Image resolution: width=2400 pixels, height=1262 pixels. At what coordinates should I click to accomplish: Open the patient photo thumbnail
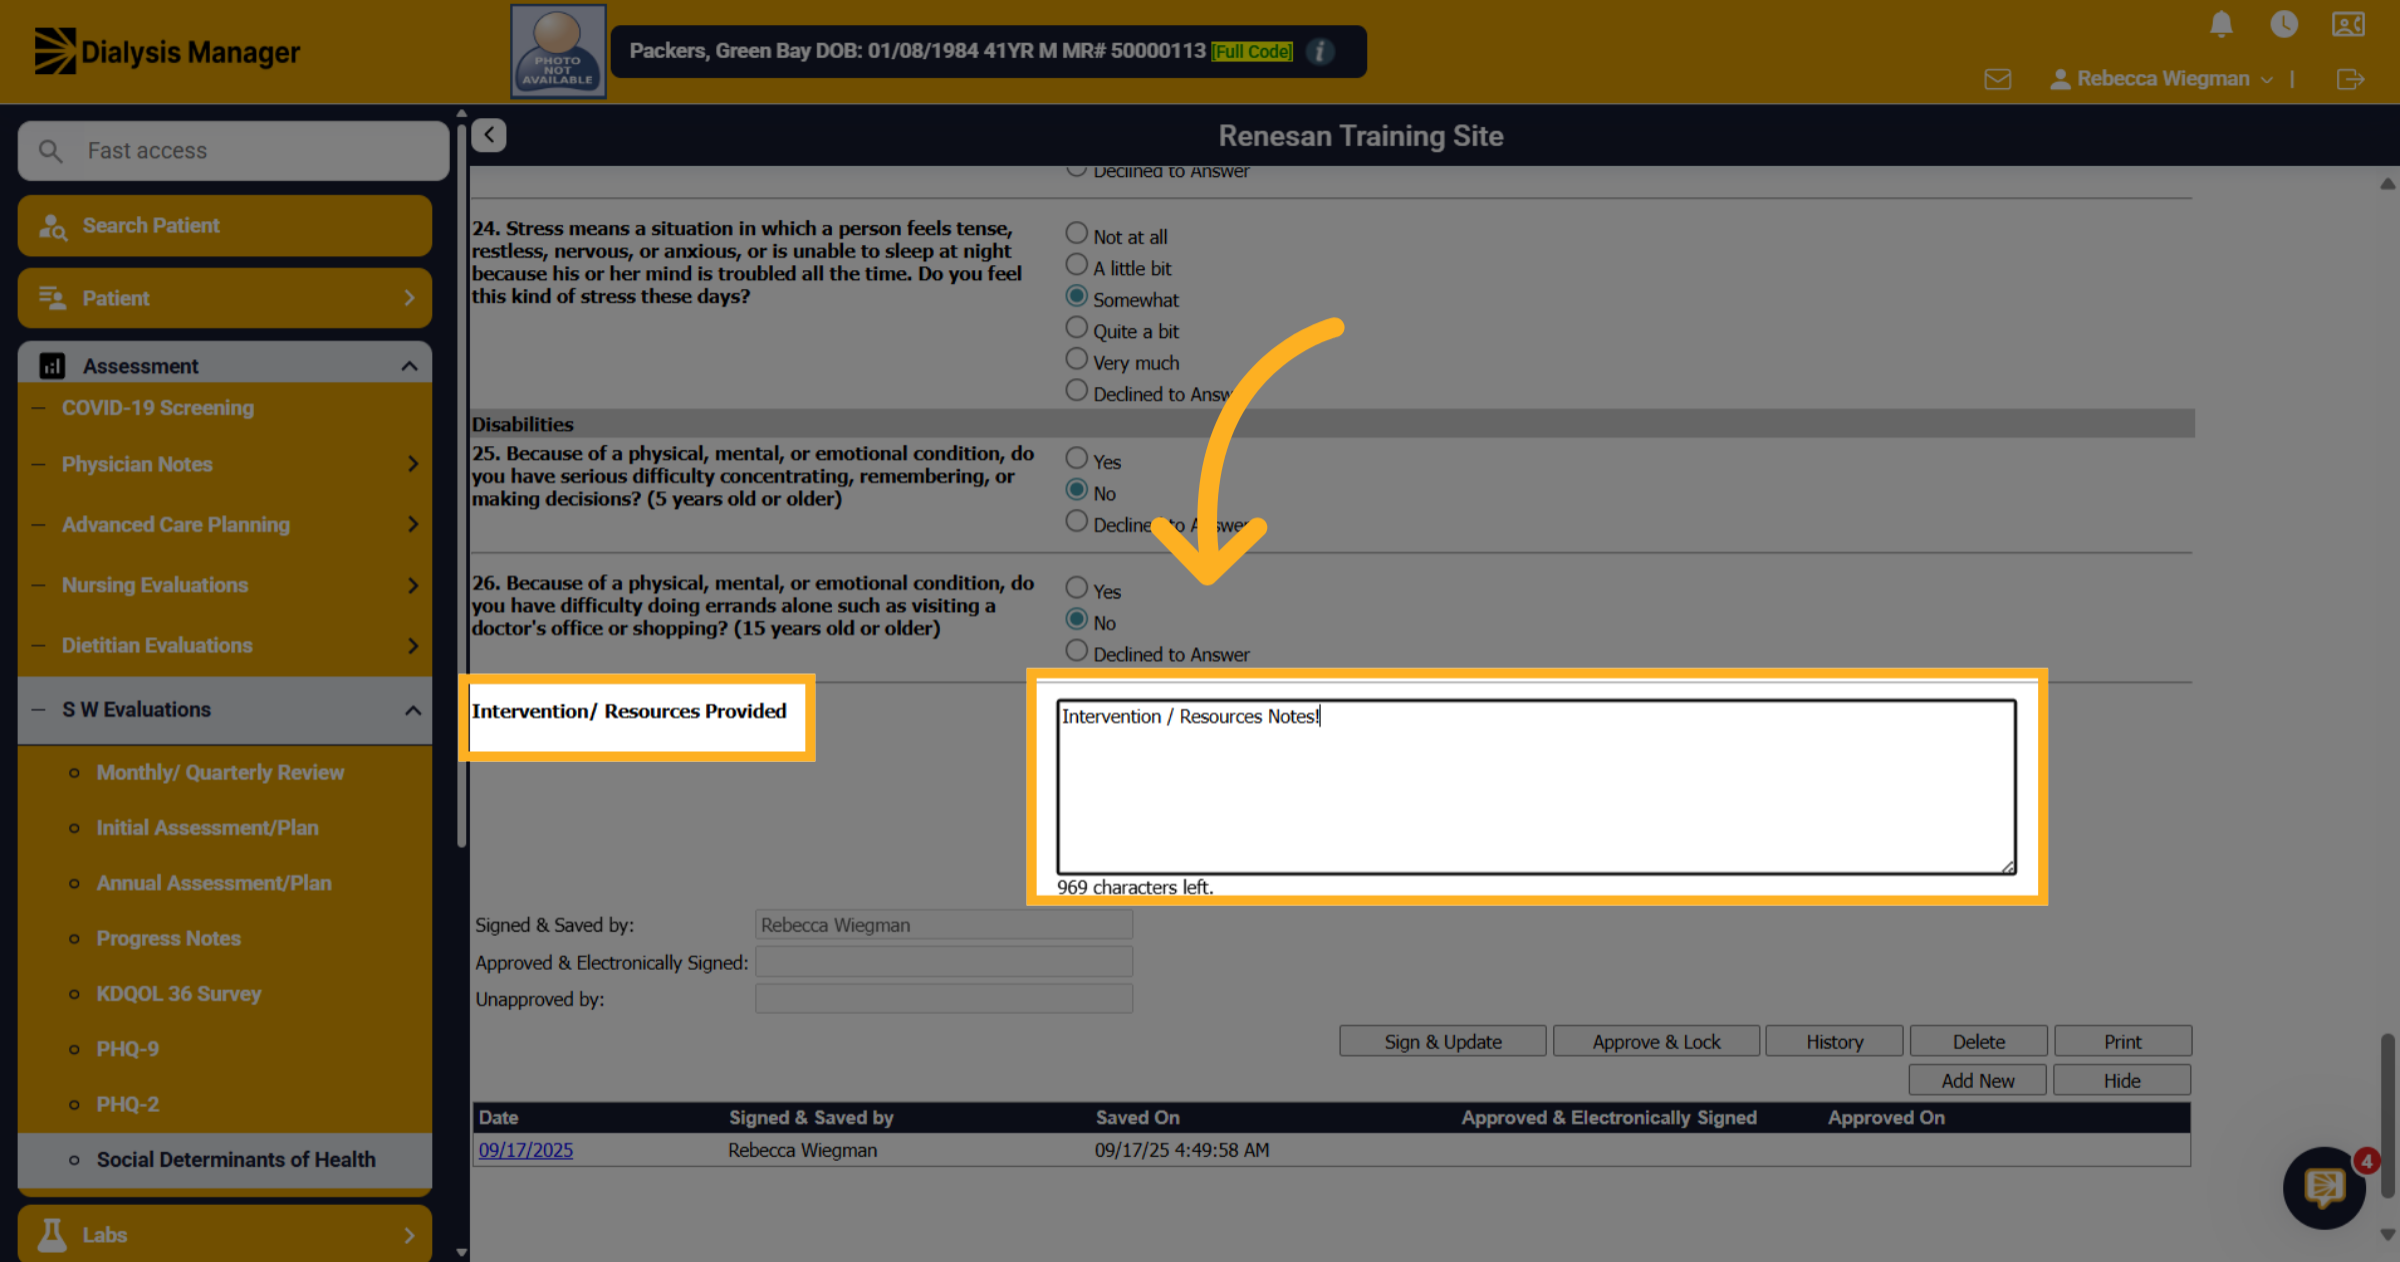coord(558,51)
